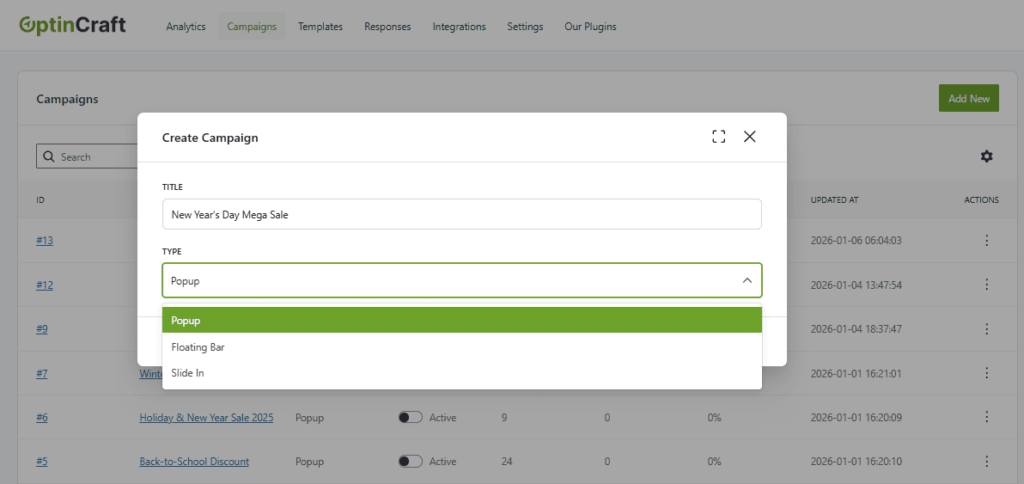
Task: Toggle active switch for Back-to-School Discount
Action: click(x=410, y=462)
